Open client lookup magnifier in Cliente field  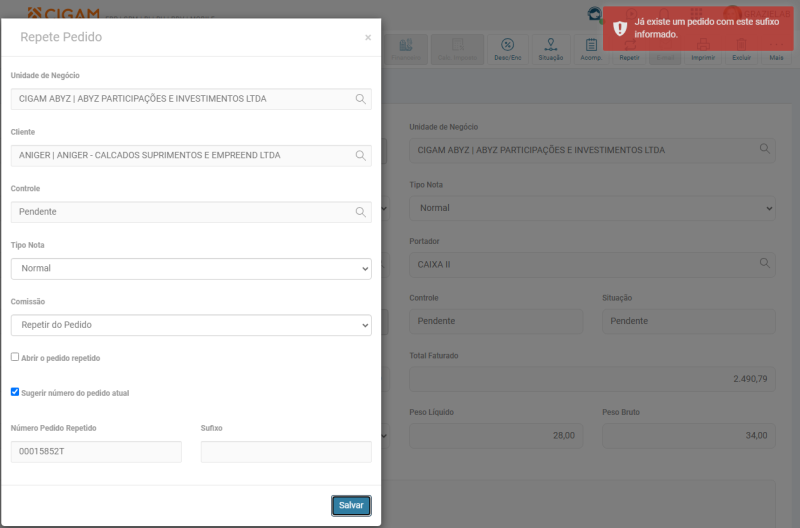[361, 156]
